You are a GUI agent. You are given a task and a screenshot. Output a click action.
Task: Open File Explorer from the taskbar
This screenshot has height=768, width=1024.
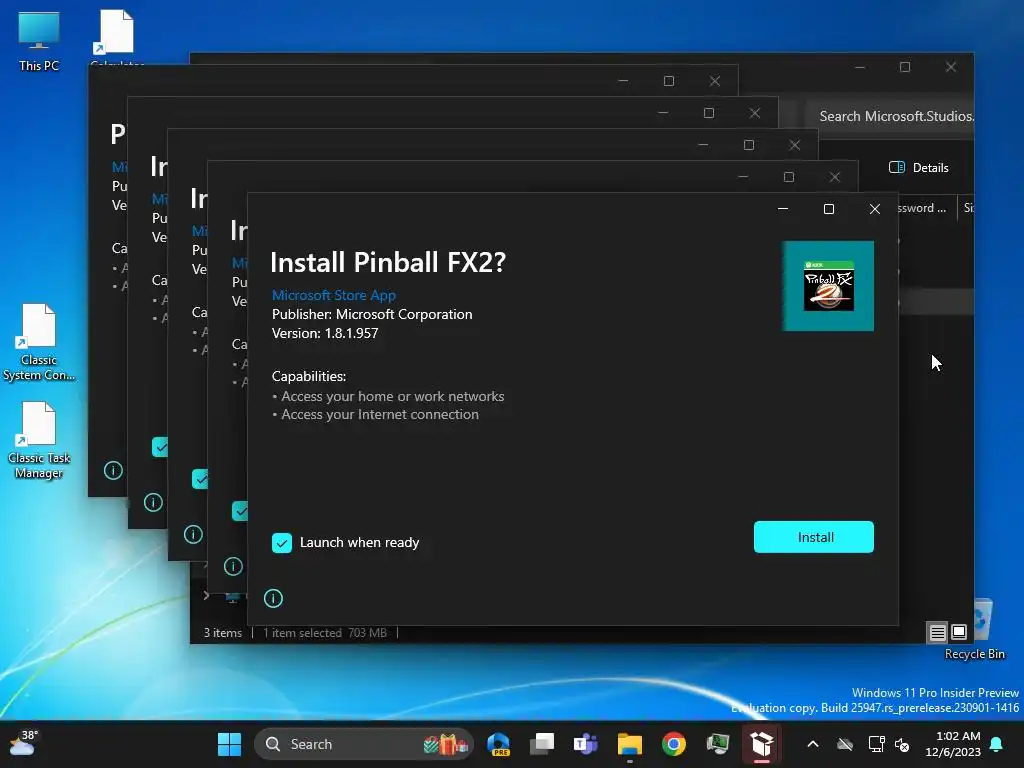[x=630, y=744]
